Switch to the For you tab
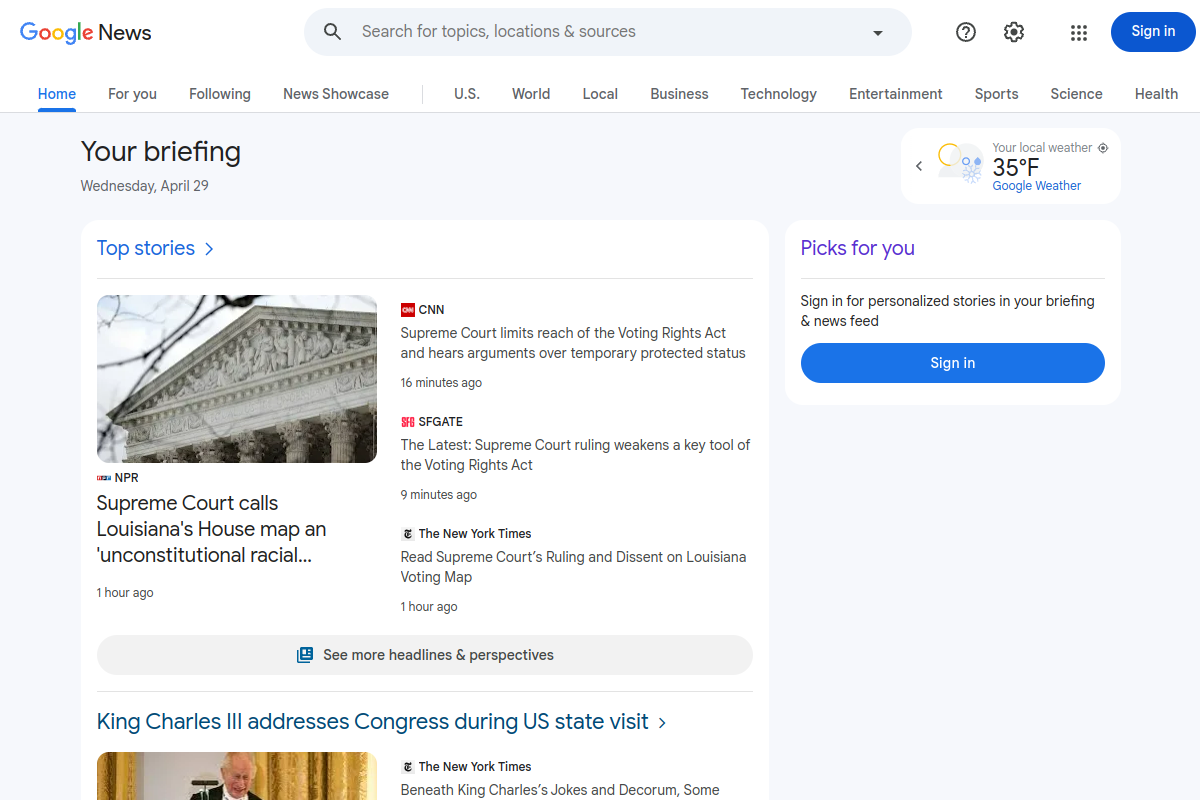The height and width of the screenshot is (800, 1200). pos(132,94)
